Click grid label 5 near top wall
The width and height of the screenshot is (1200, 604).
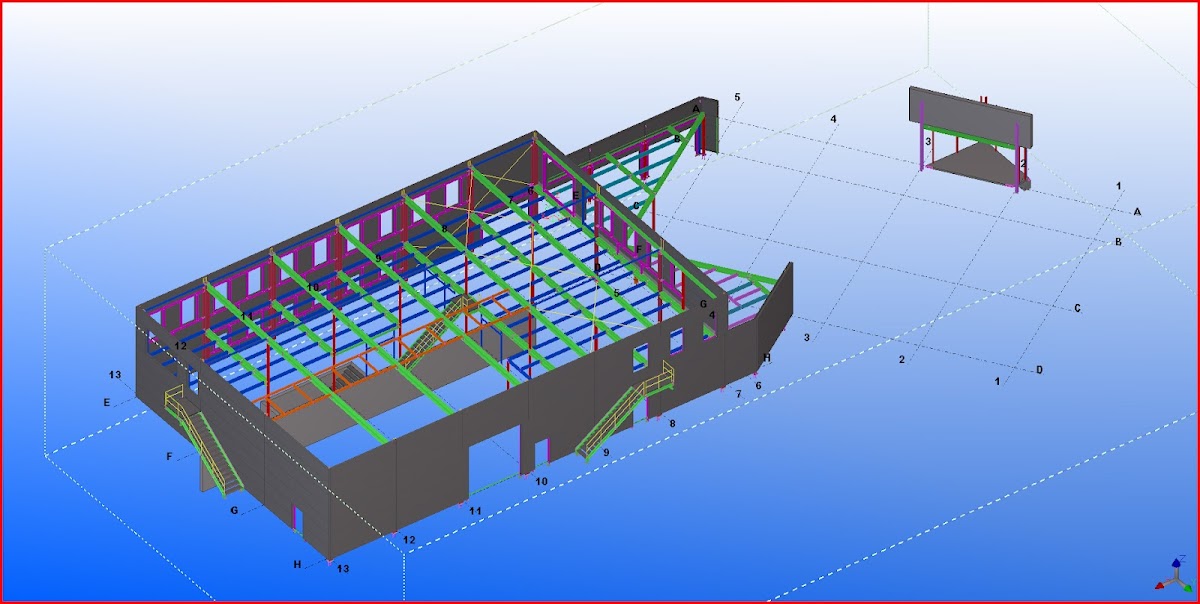[x=737, y=97]
